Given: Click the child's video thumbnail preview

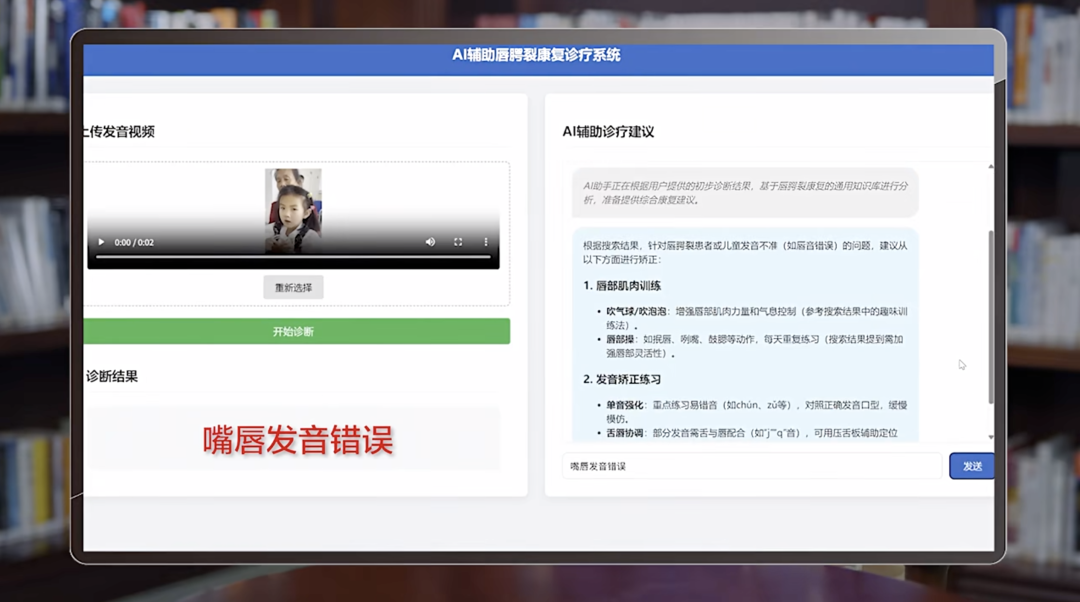Looking at the screenshot, I should tap(293, 210).
